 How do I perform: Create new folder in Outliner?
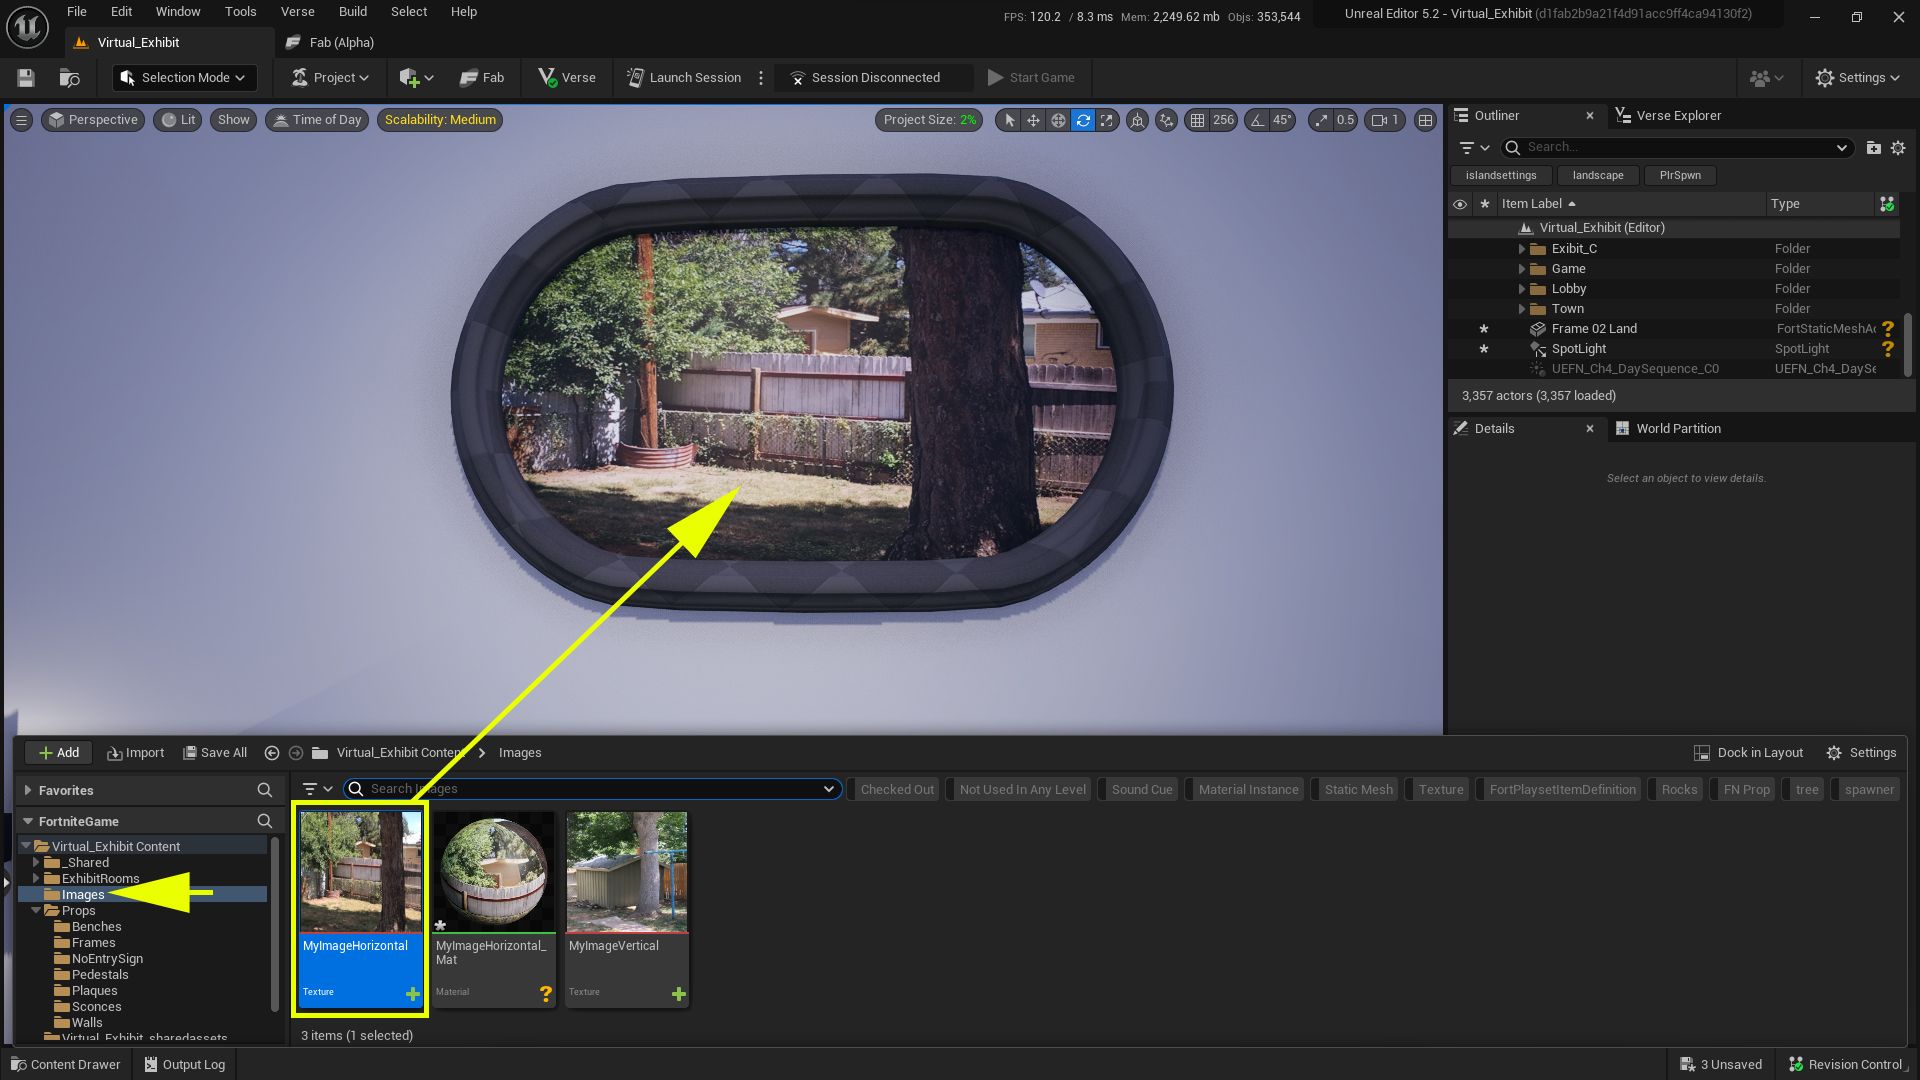(x=1873, y=148)
